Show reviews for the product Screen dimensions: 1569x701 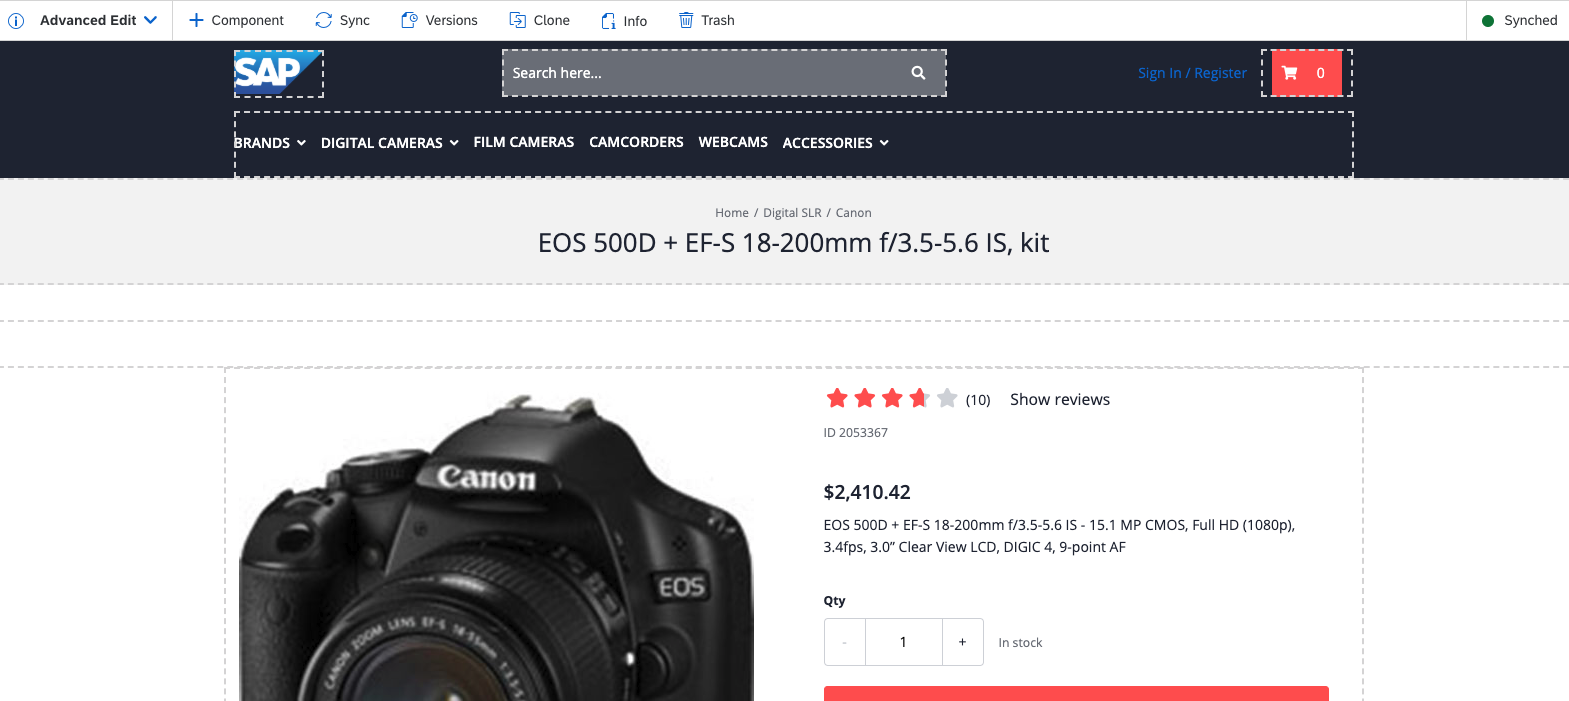(1060, 399)
